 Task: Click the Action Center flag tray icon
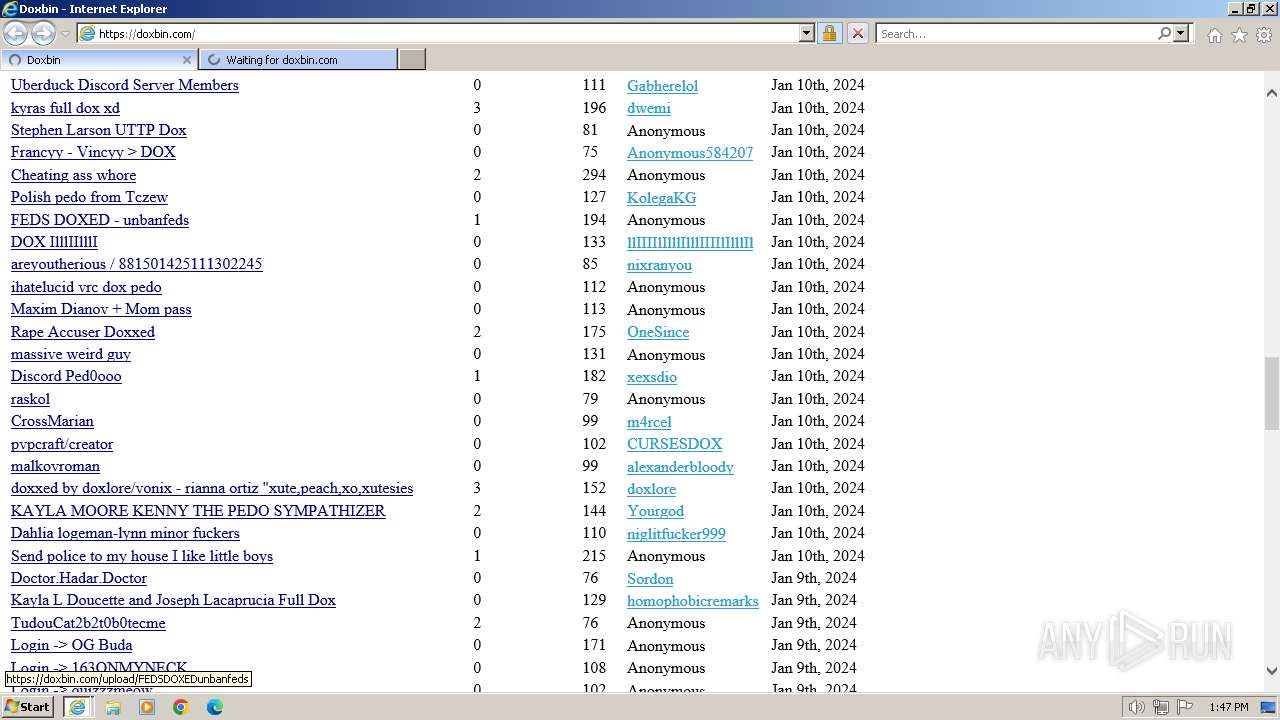tap(1185, 707)
